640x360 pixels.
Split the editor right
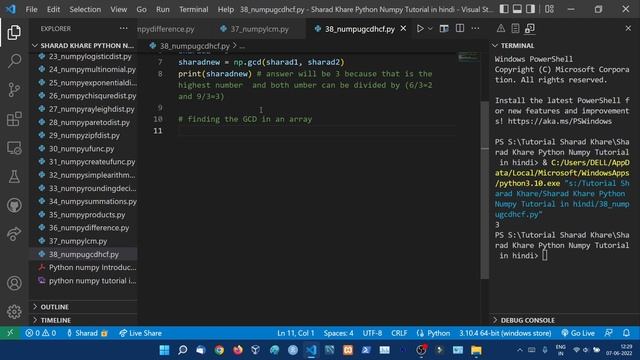pyautogui.click(x=460, y=28)
